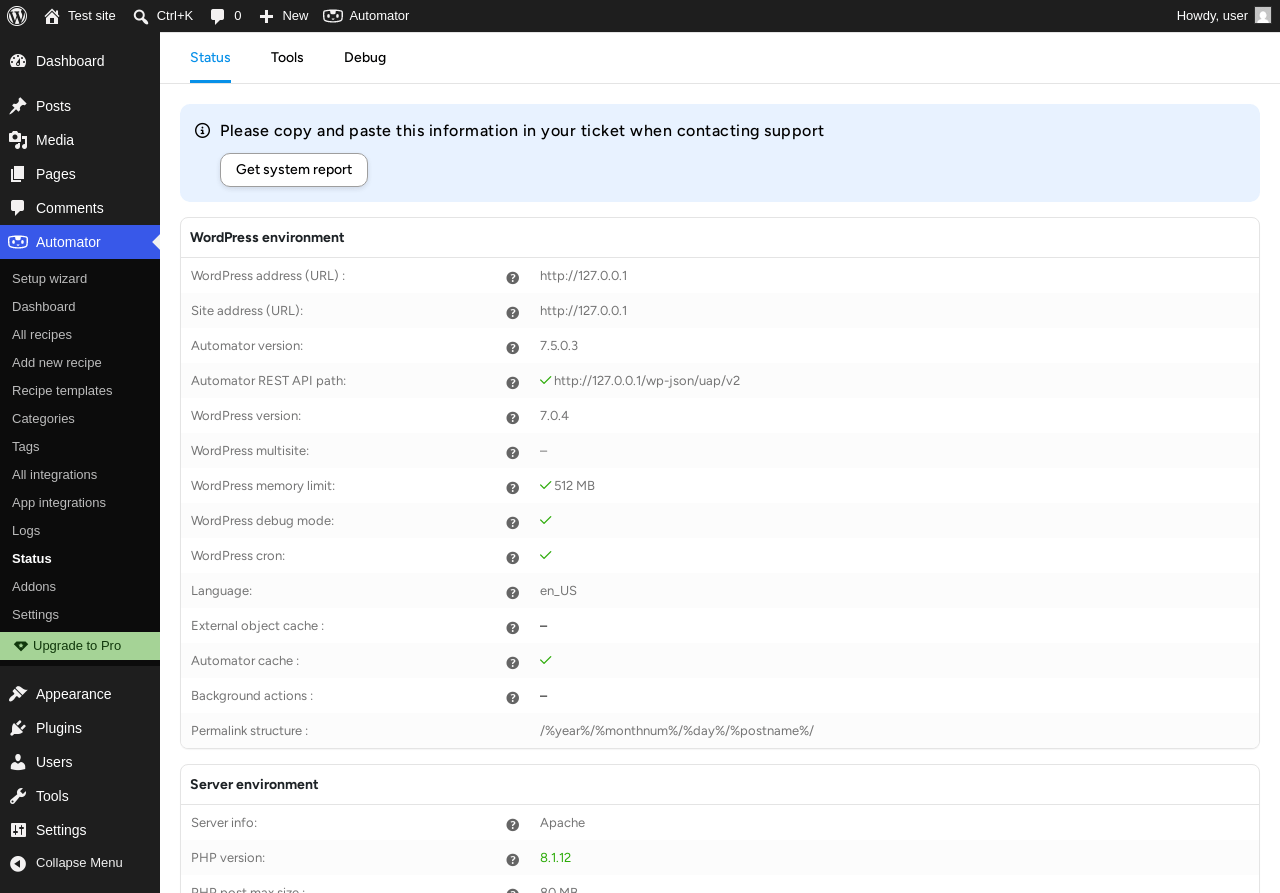Click help icon for PHP version
This screenshot has height=893, width=1280.
click(513, 860)
